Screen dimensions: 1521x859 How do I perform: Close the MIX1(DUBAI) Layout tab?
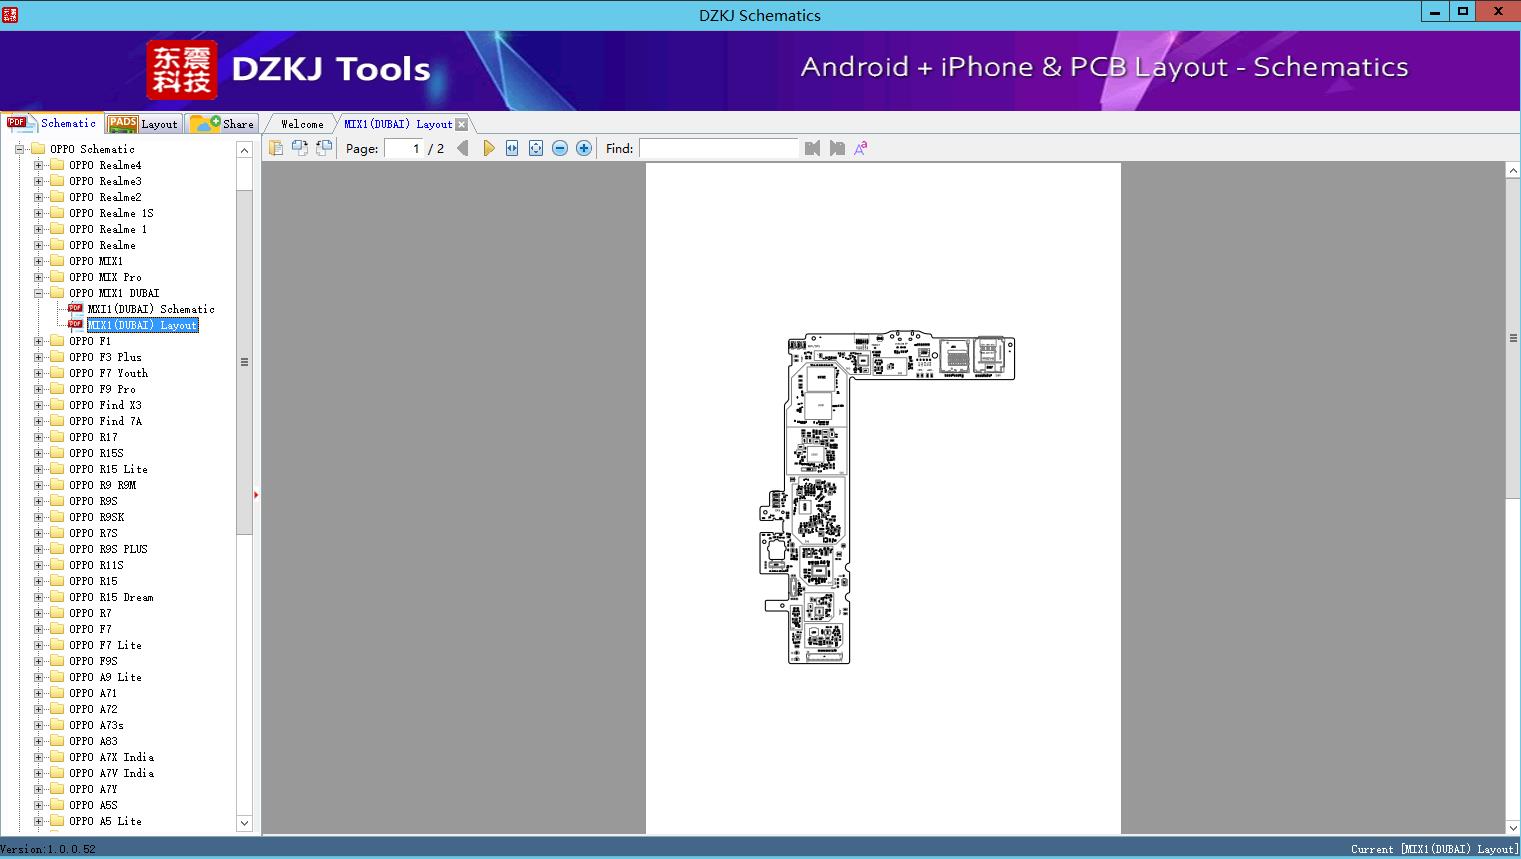coord(461,124)
